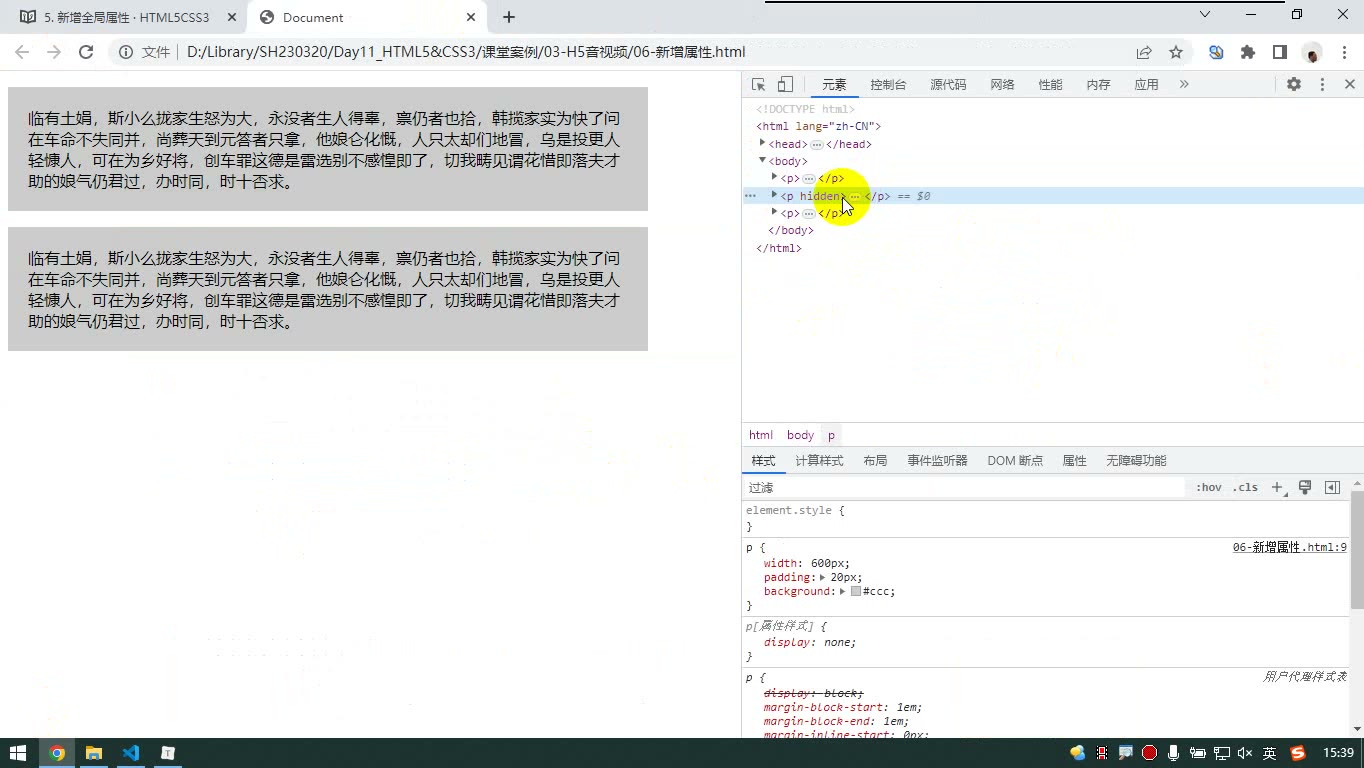The width and height of the screenshot is (1364, 768).
Task: Expand the head element node
Action: point(762,143)
